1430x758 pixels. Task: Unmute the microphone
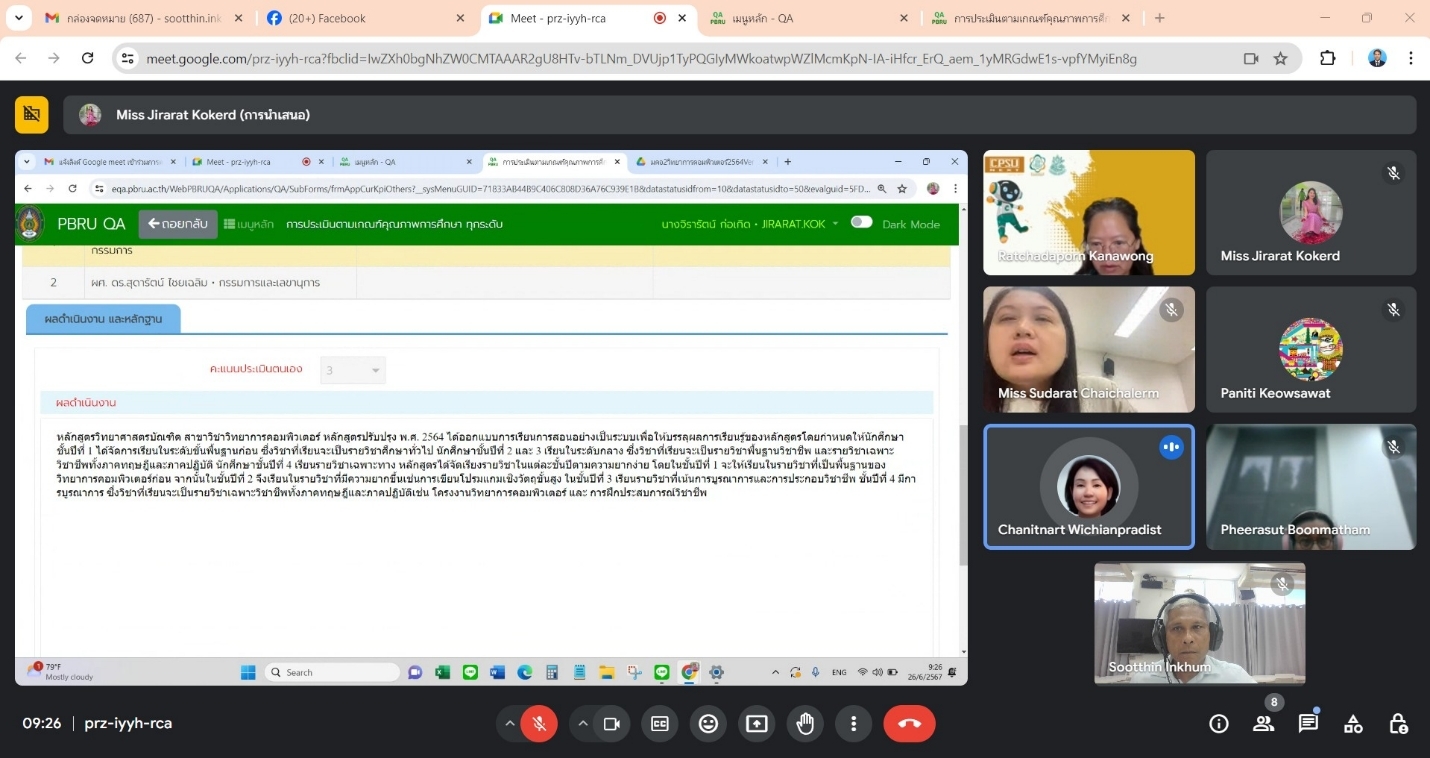[539, 724]
